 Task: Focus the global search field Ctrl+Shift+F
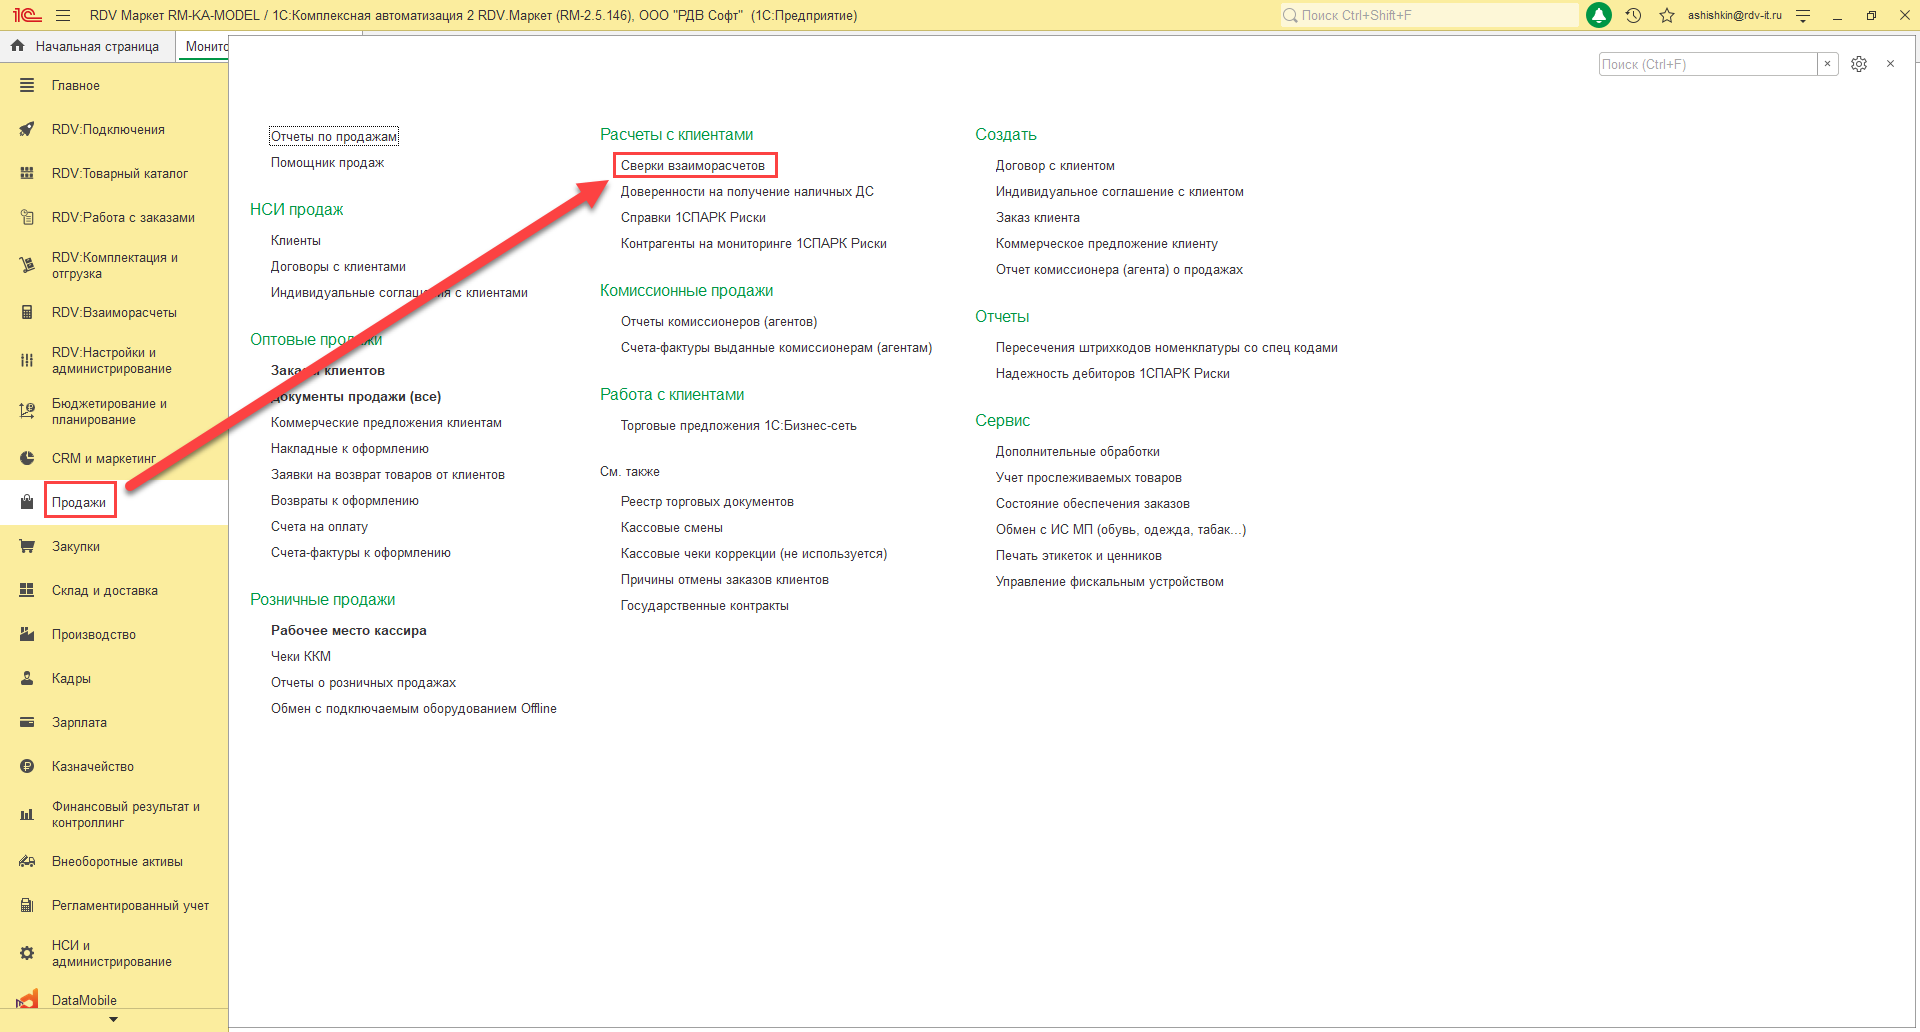(1430, 15)
